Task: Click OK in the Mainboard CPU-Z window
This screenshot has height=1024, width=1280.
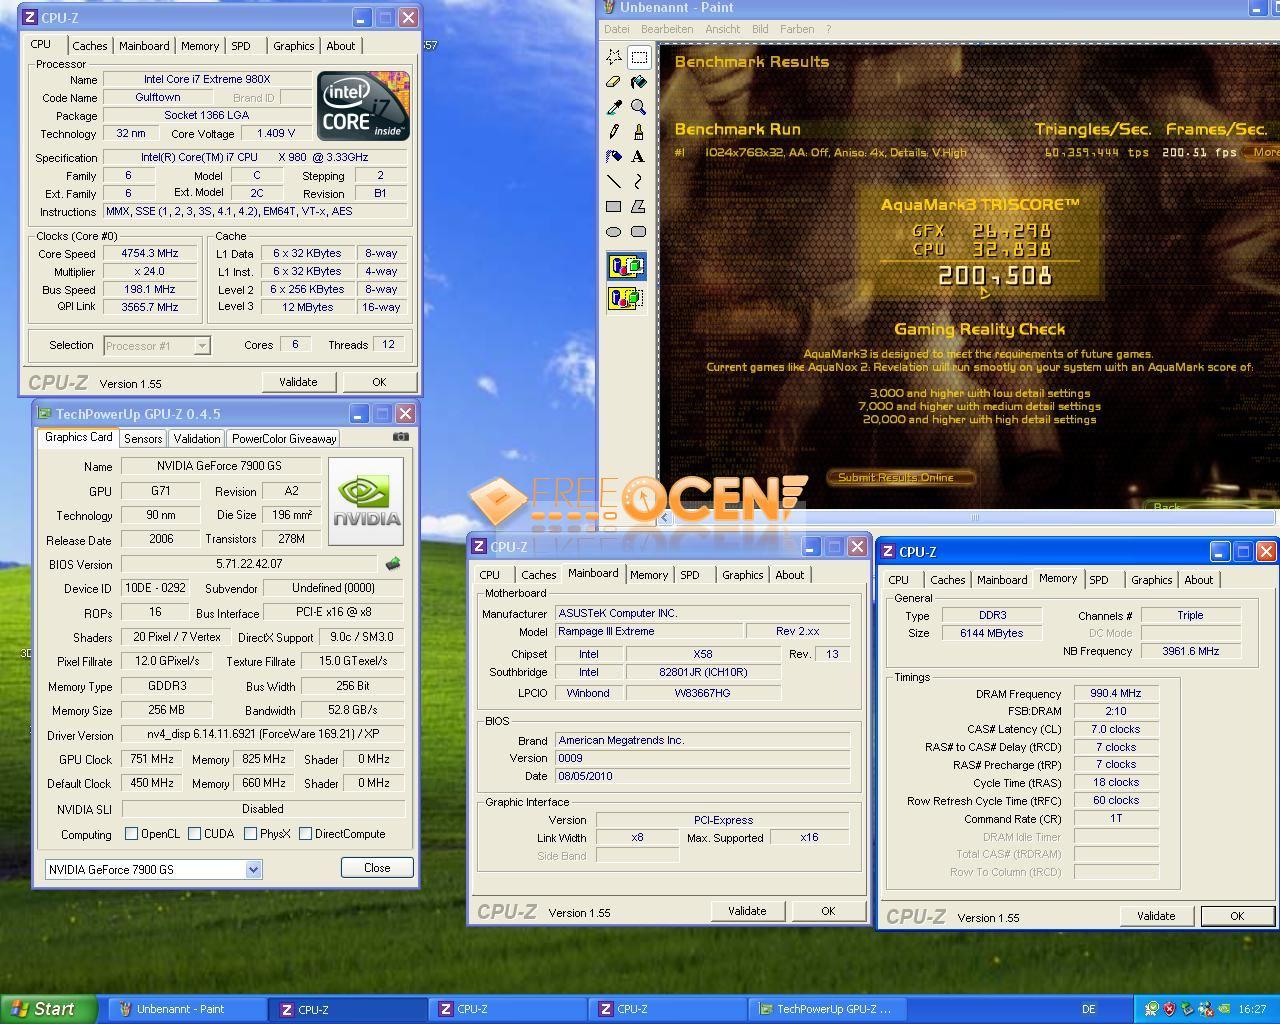Action: (828, 911)
